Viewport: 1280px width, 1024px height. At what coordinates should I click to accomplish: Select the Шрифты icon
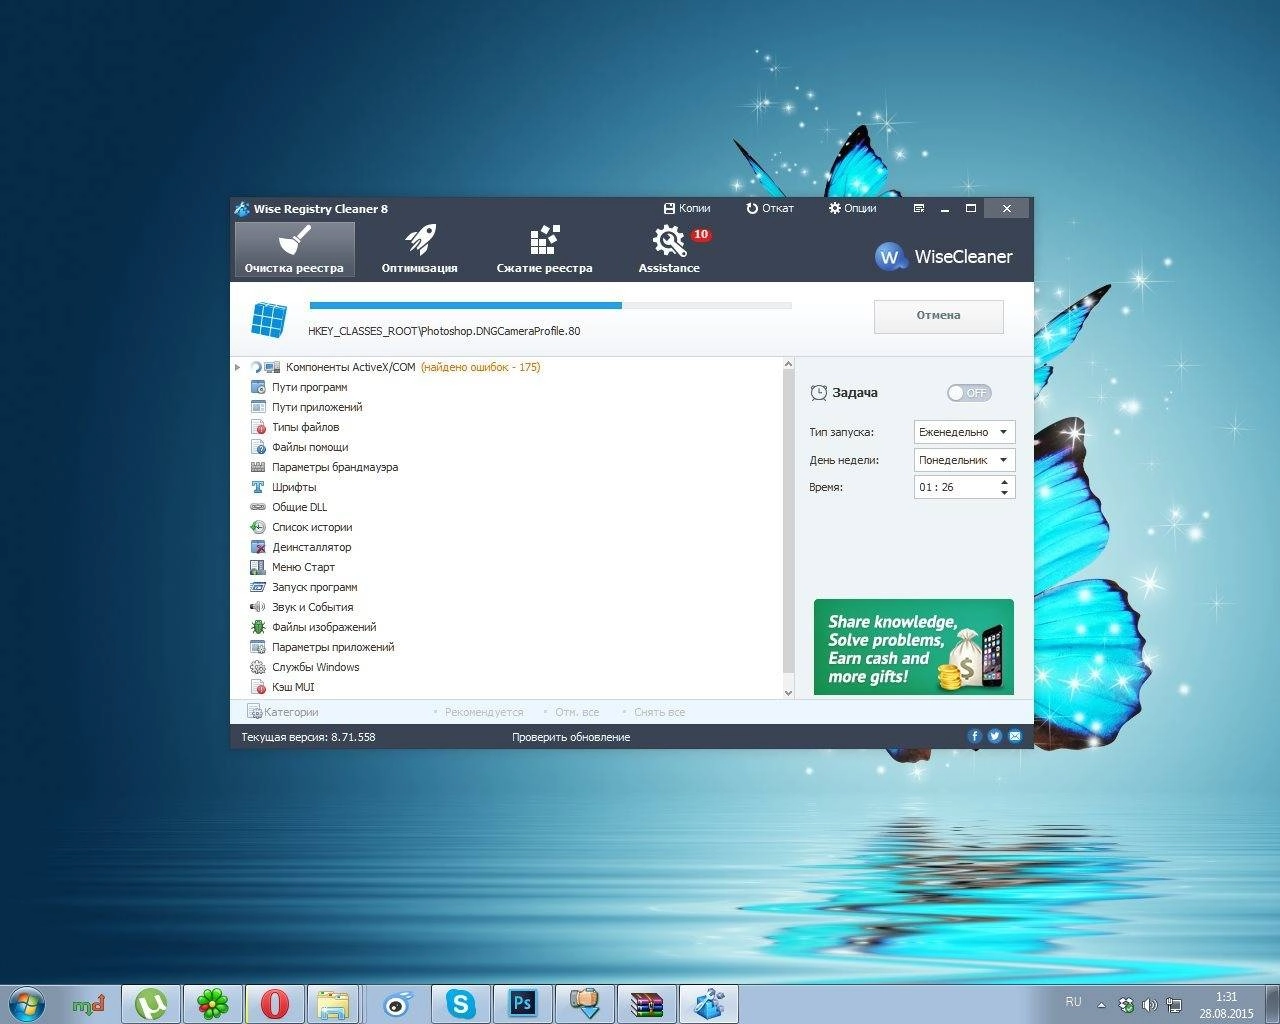tap(258, 487)
